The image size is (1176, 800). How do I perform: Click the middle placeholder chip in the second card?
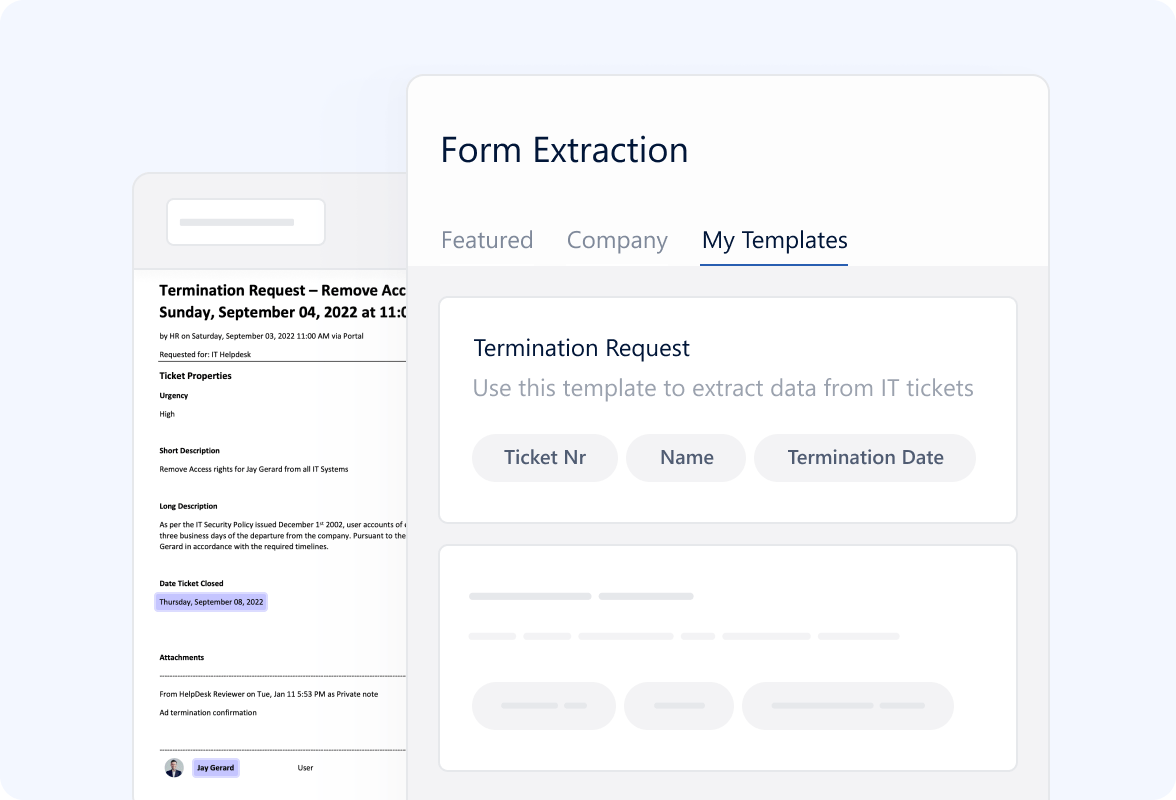[x=679, y=706]
